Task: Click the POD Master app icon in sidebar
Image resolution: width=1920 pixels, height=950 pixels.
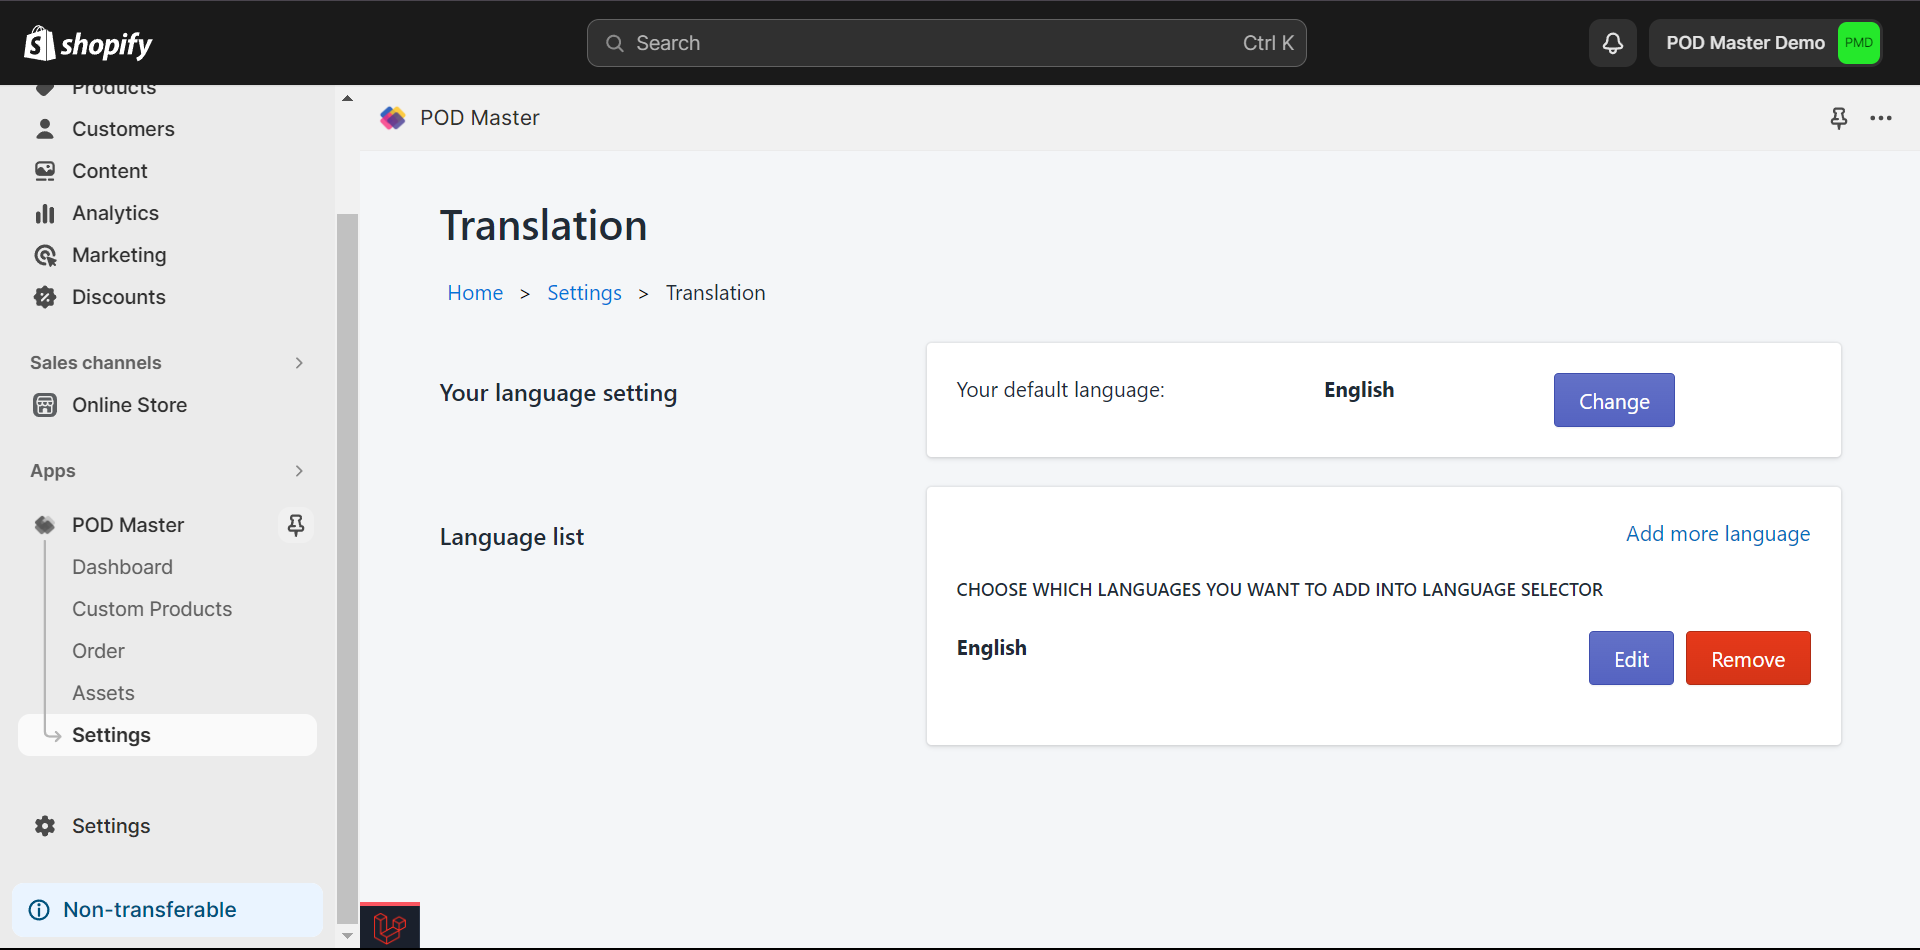Action: pos(45,525)
